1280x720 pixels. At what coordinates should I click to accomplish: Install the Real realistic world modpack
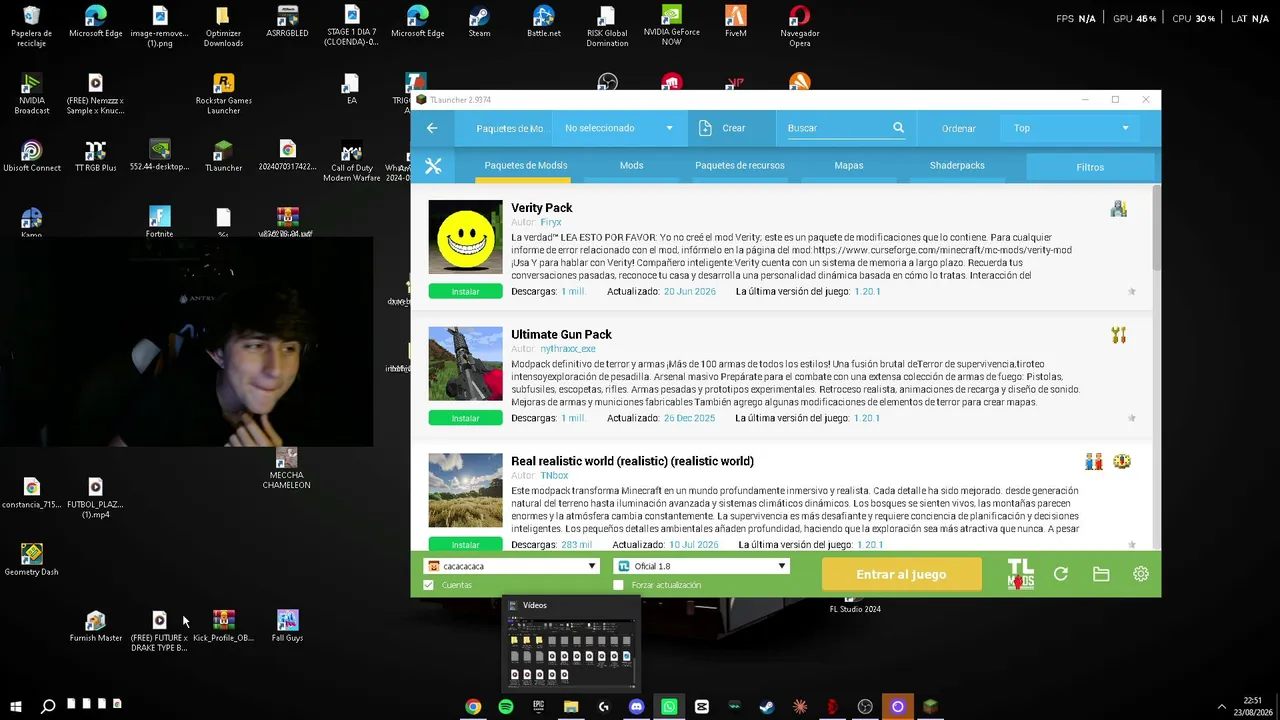[x=465, y=545]
